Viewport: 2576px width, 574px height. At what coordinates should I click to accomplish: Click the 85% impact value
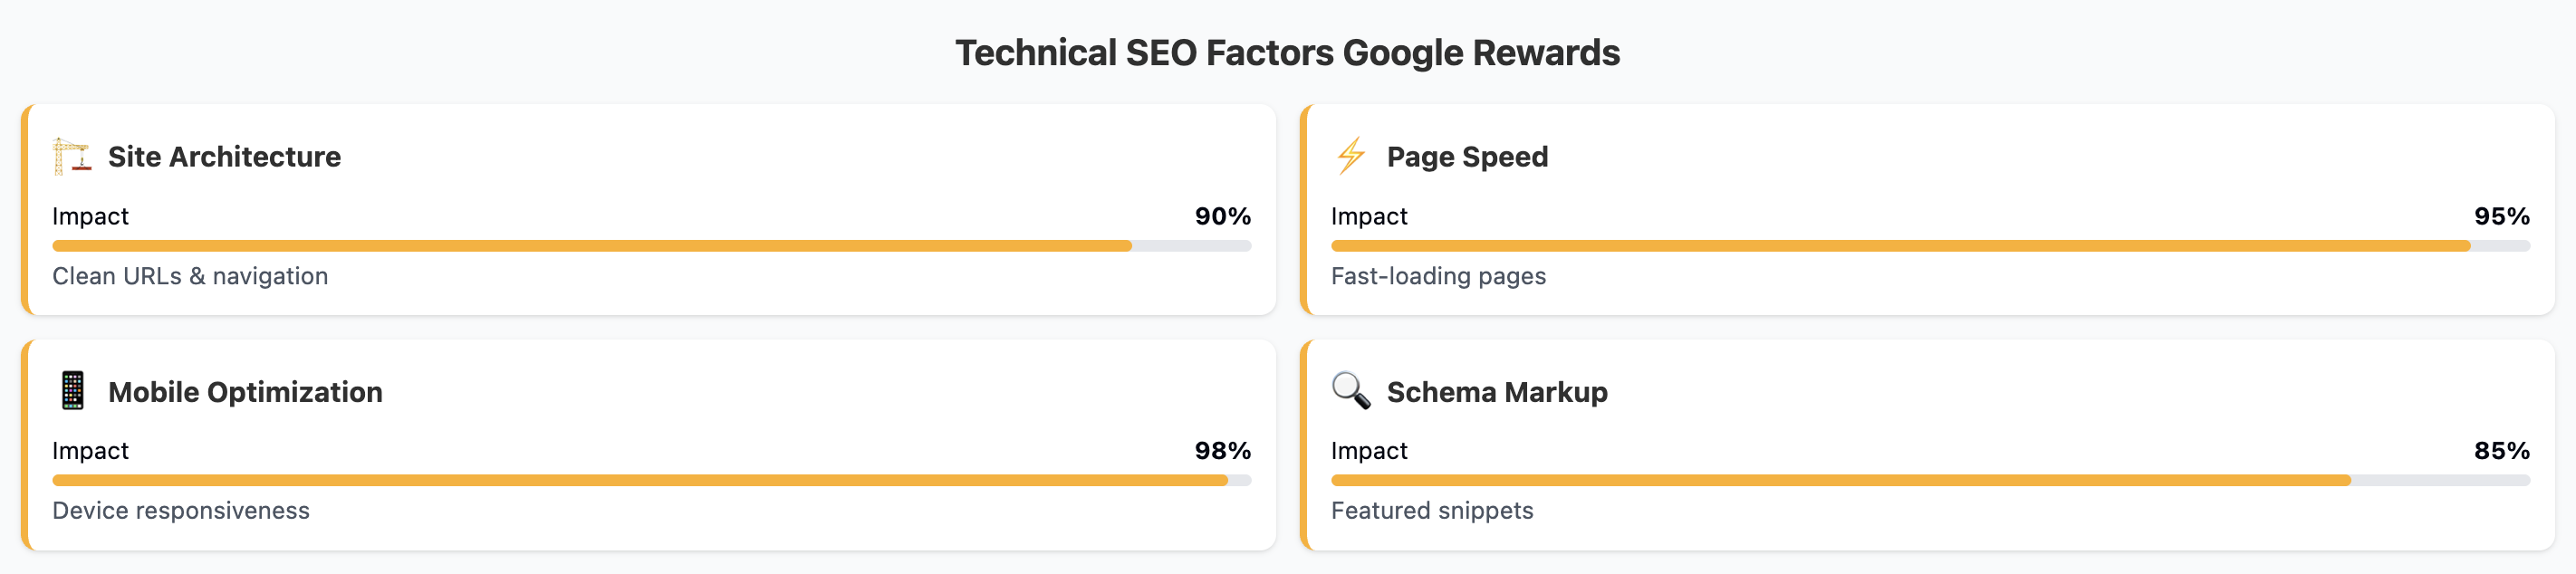pos(2501,451)
